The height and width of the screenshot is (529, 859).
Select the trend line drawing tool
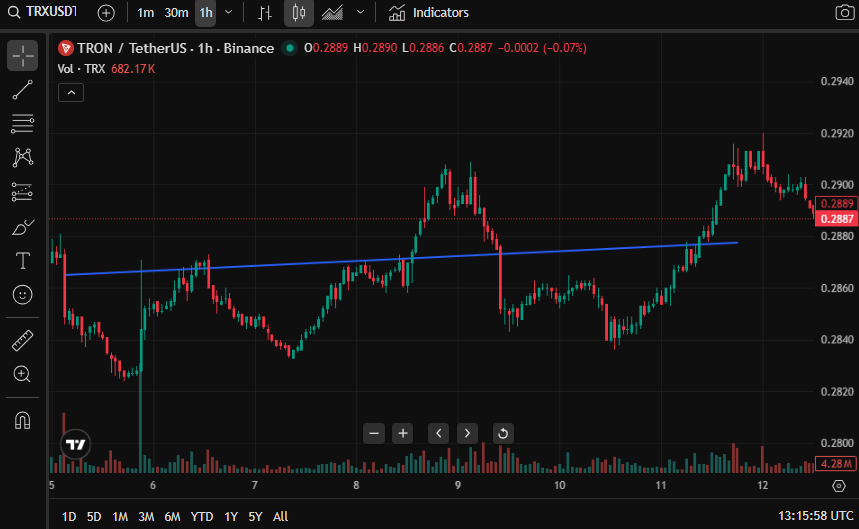22,90
